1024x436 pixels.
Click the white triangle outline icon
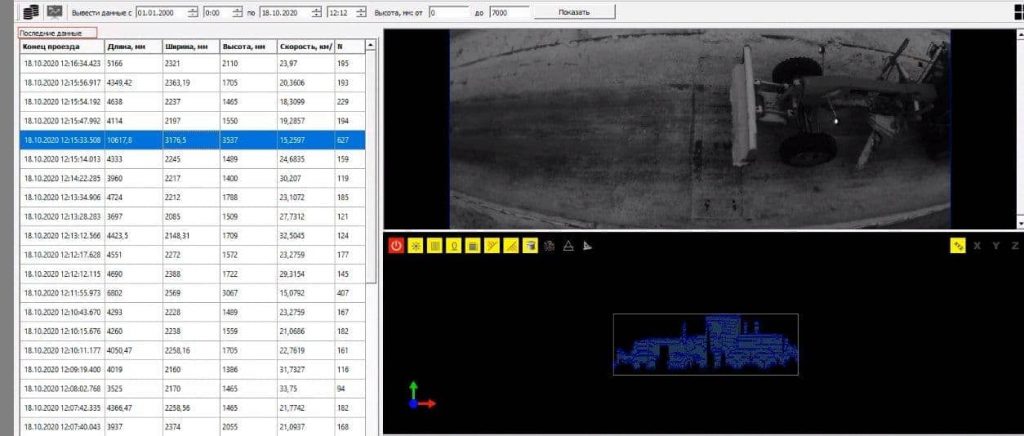click(x=568, y=245)
